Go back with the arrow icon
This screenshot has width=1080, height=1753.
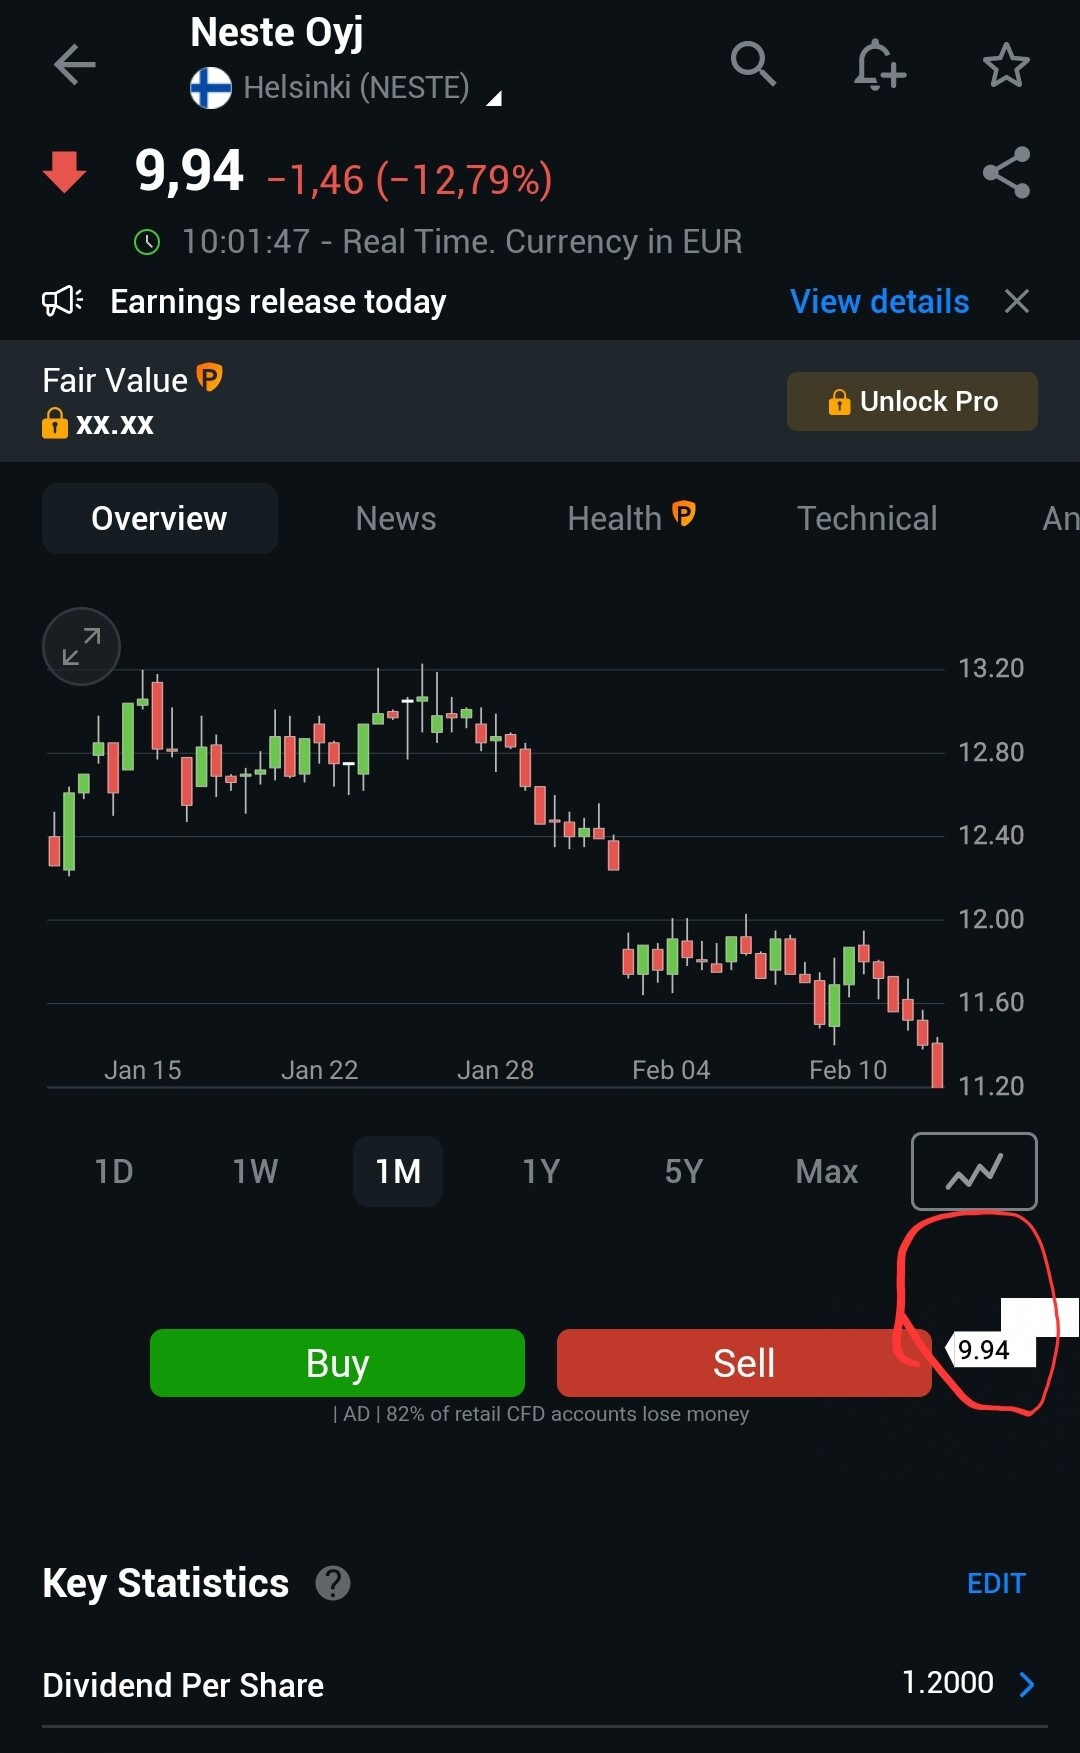tap(75, 66)
